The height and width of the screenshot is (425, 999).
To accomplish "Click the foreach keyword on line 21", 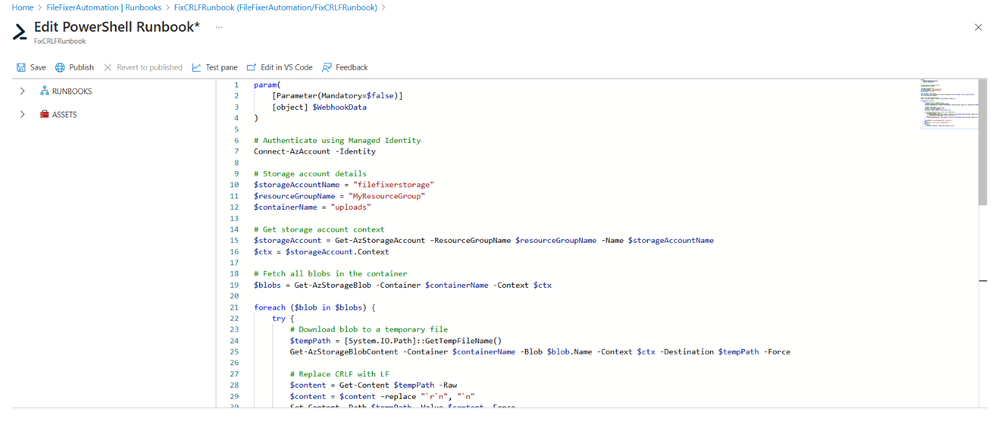I will pyautogui.click(x=270, y=307).
